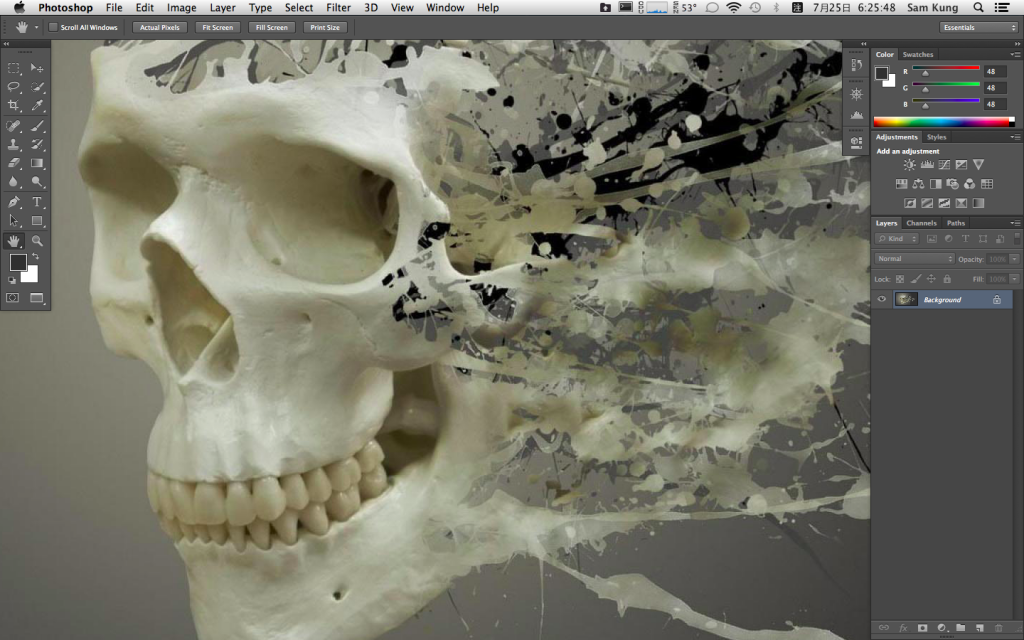Click the Fit Screen button

point(217,27)
